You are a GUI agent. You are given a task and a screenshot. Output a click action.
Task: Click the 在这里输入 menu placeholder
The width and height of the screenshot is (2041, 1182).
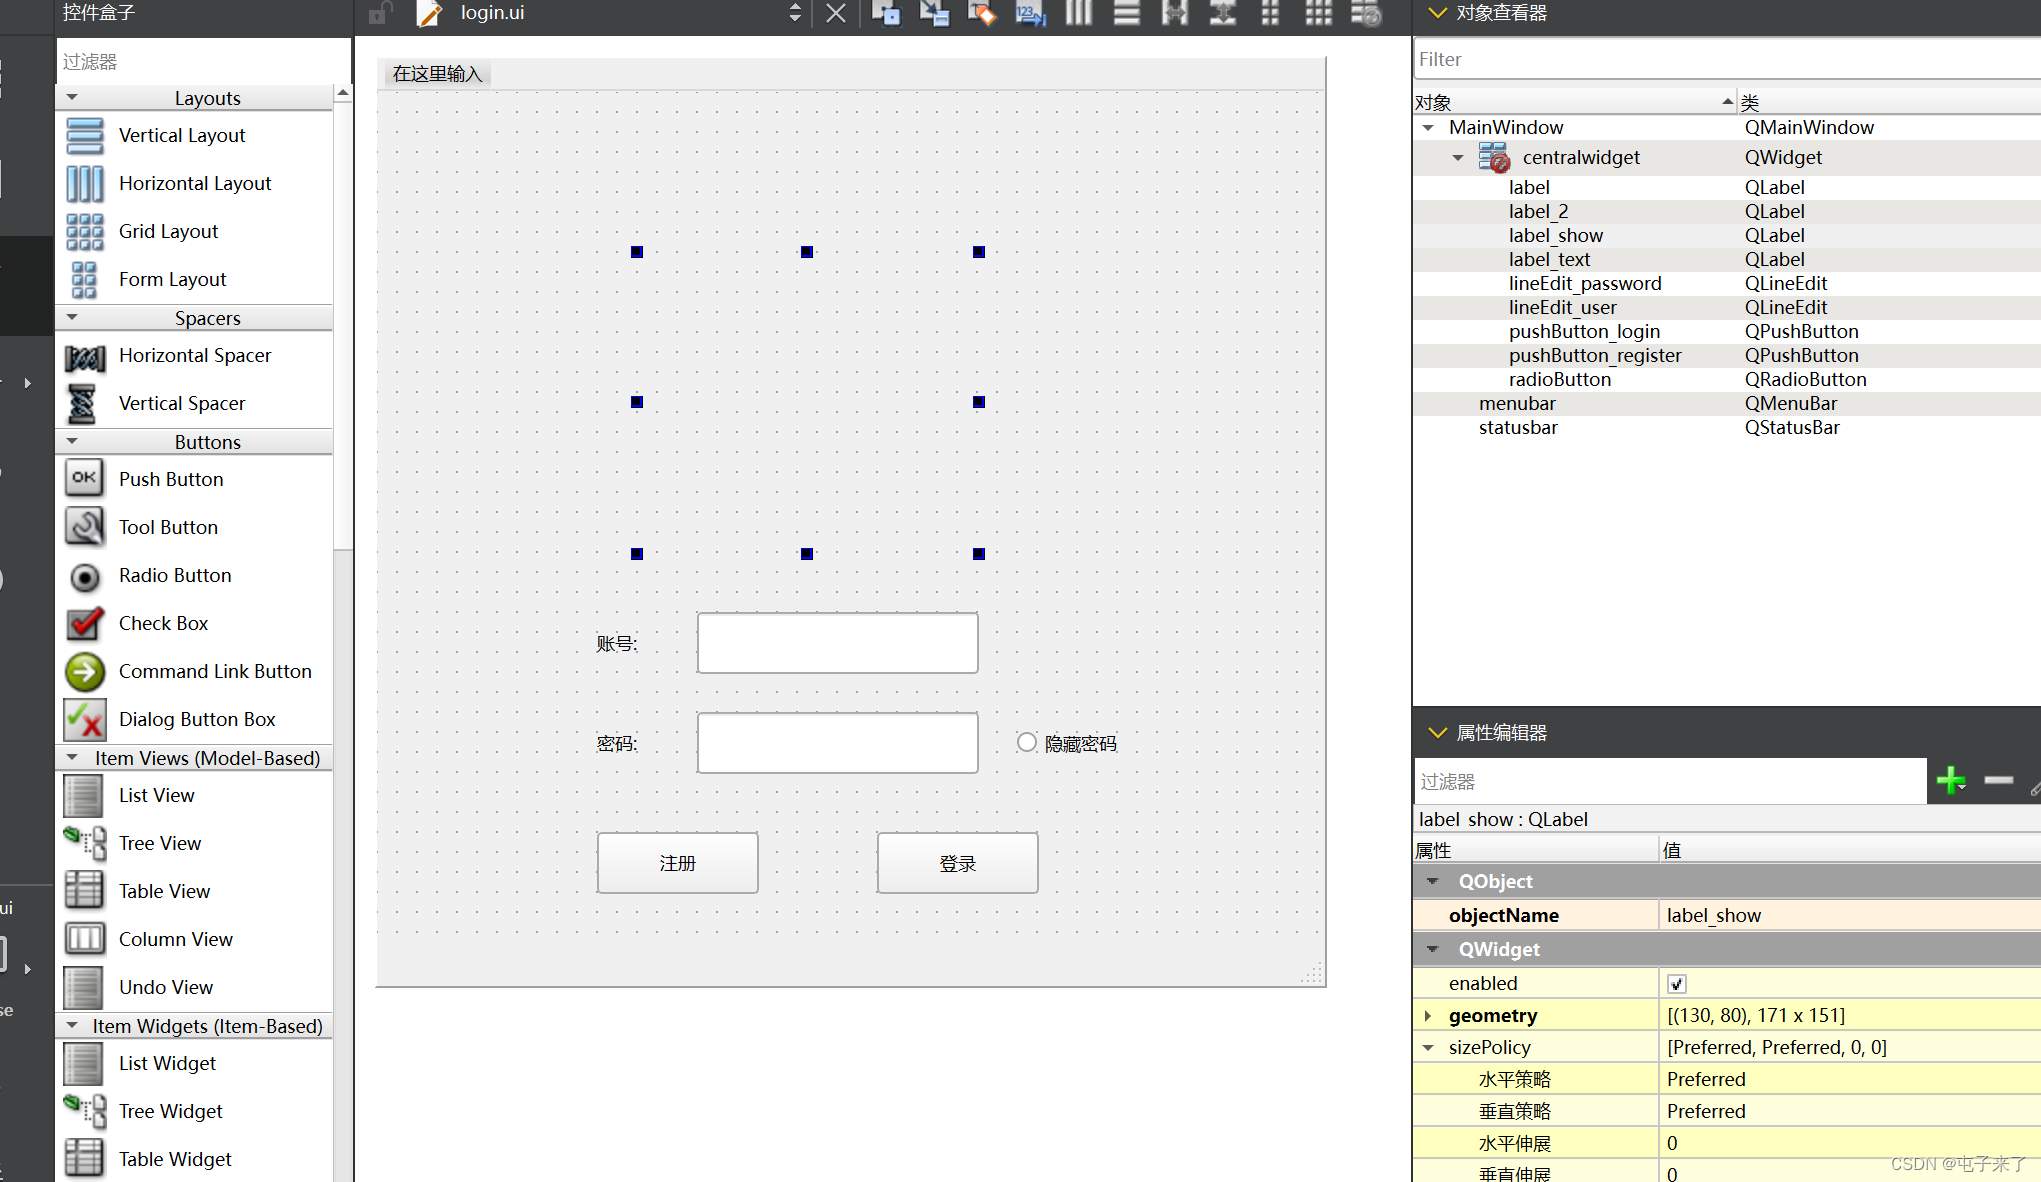[437, 74]
